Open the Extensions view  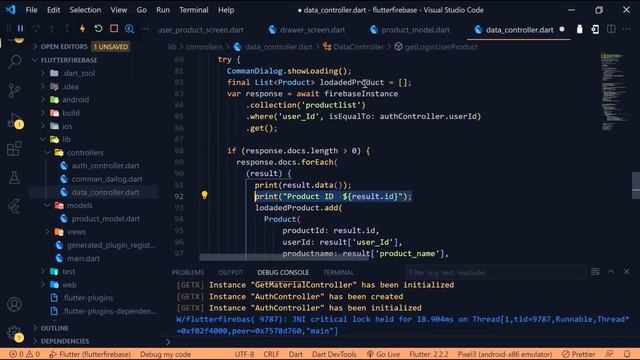coord(15,149)
